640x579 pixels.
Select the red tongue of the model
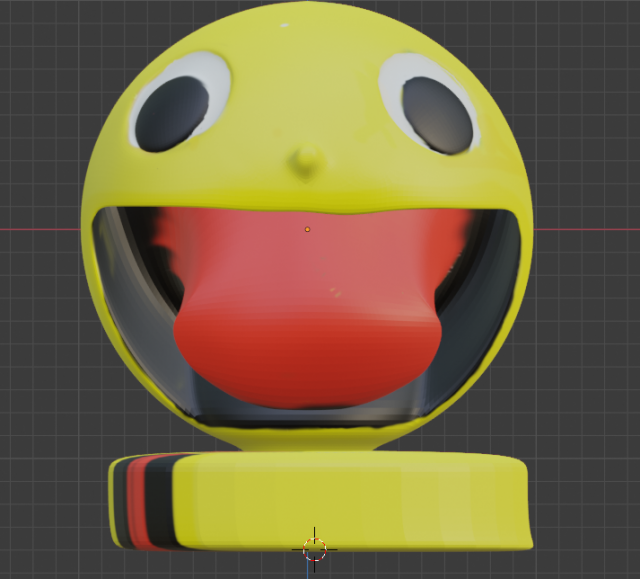pyautogui.click(x=307, y=308)
